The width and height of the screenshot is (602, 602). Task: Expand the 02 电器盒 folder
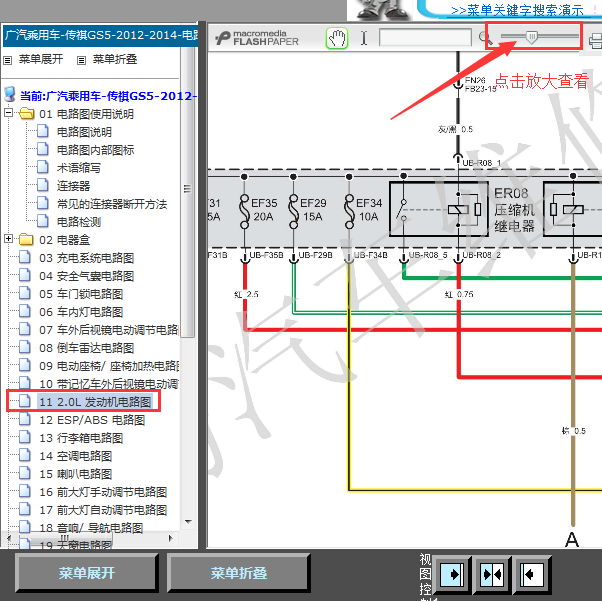pos(8,238)
